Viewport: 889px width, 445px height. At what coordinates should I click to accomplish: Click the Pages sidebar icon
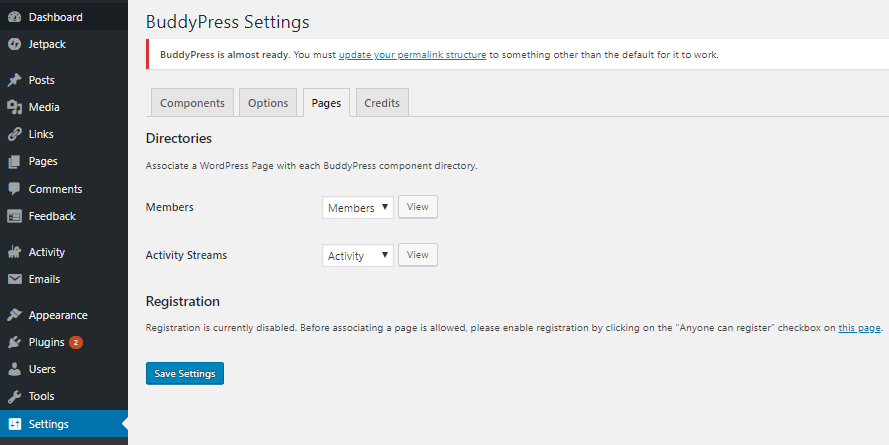(x=14, y=162)
